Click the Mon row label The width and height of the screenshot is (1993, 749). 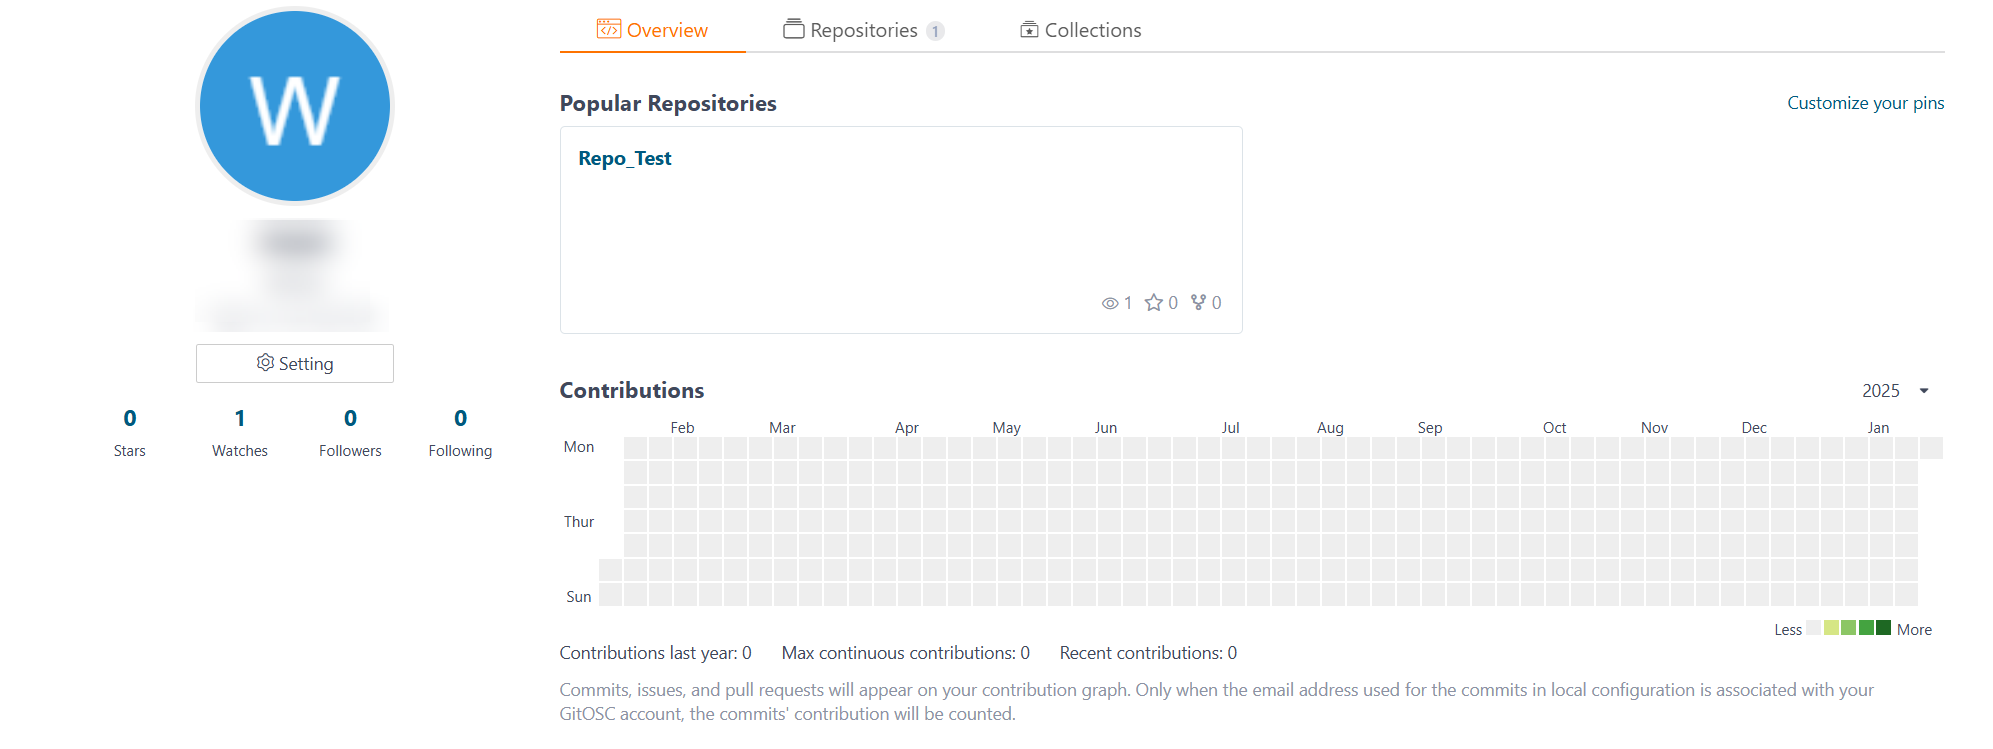click(579, 447)
